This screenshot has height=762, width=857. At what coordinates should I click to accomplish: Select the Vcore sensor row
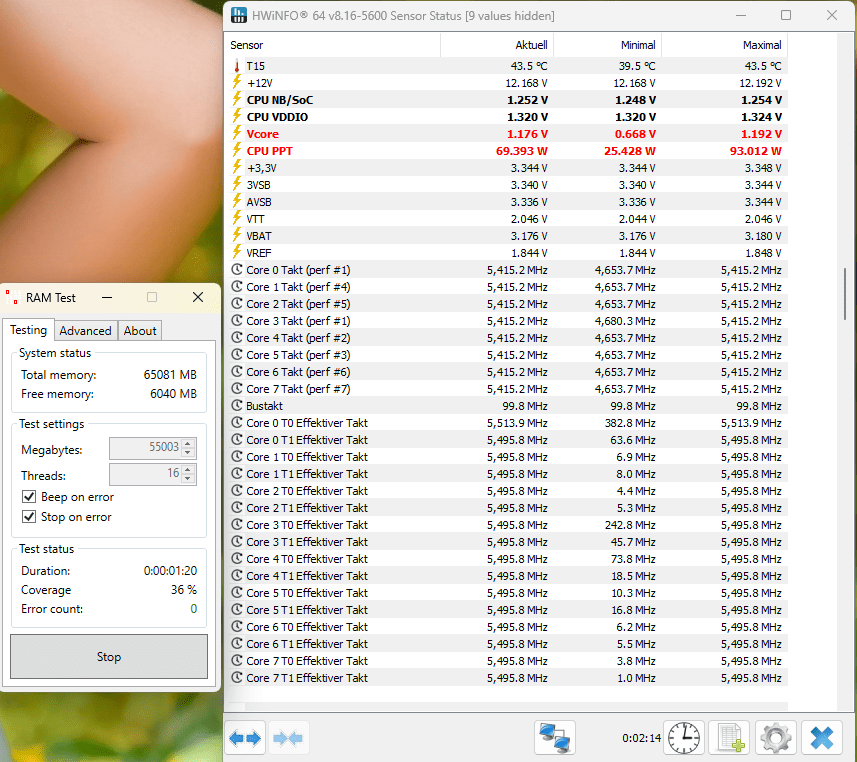pyautogui.click(x=507, y=134)
